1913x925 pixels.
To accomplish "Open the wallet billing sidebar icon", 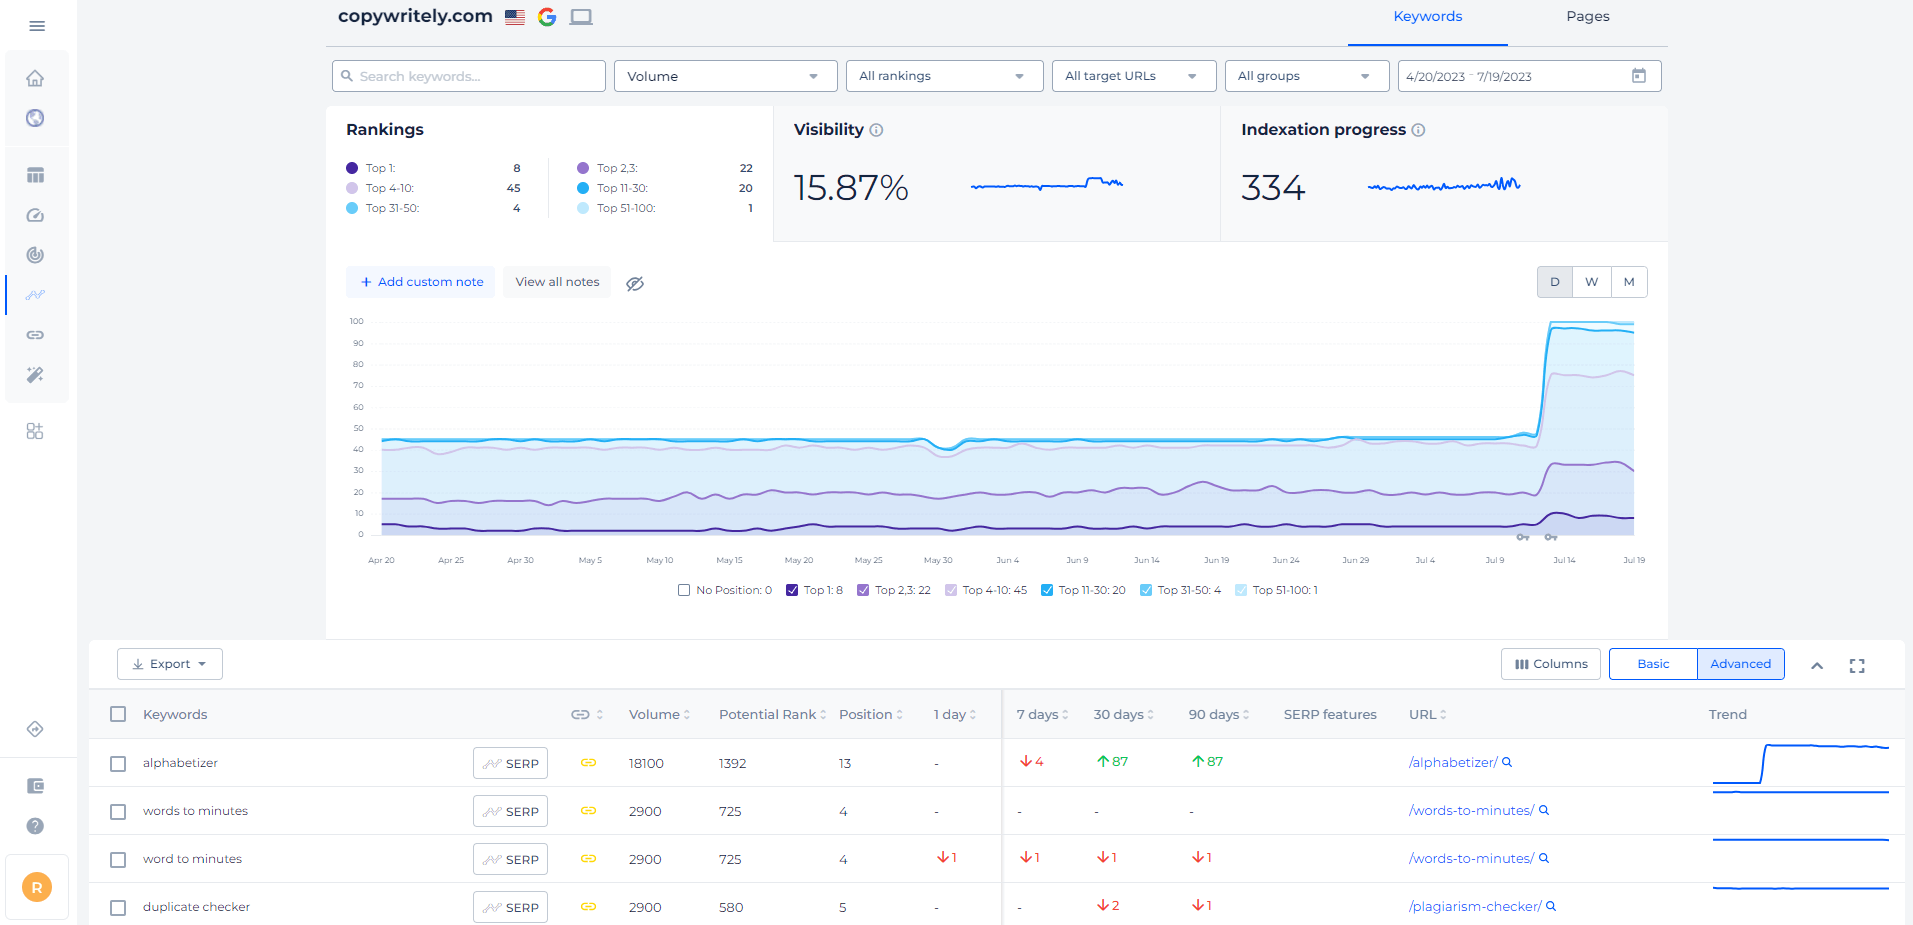I will tap(35, 786).
